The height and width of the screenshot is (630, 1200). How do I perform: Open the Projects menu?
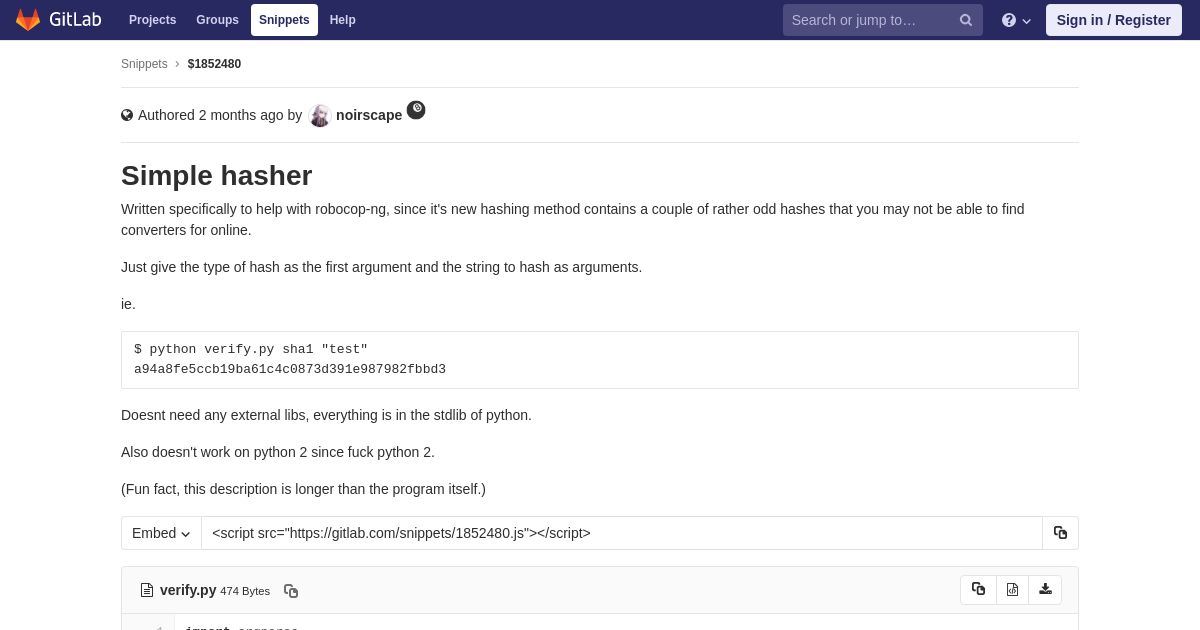coord(152,20)
